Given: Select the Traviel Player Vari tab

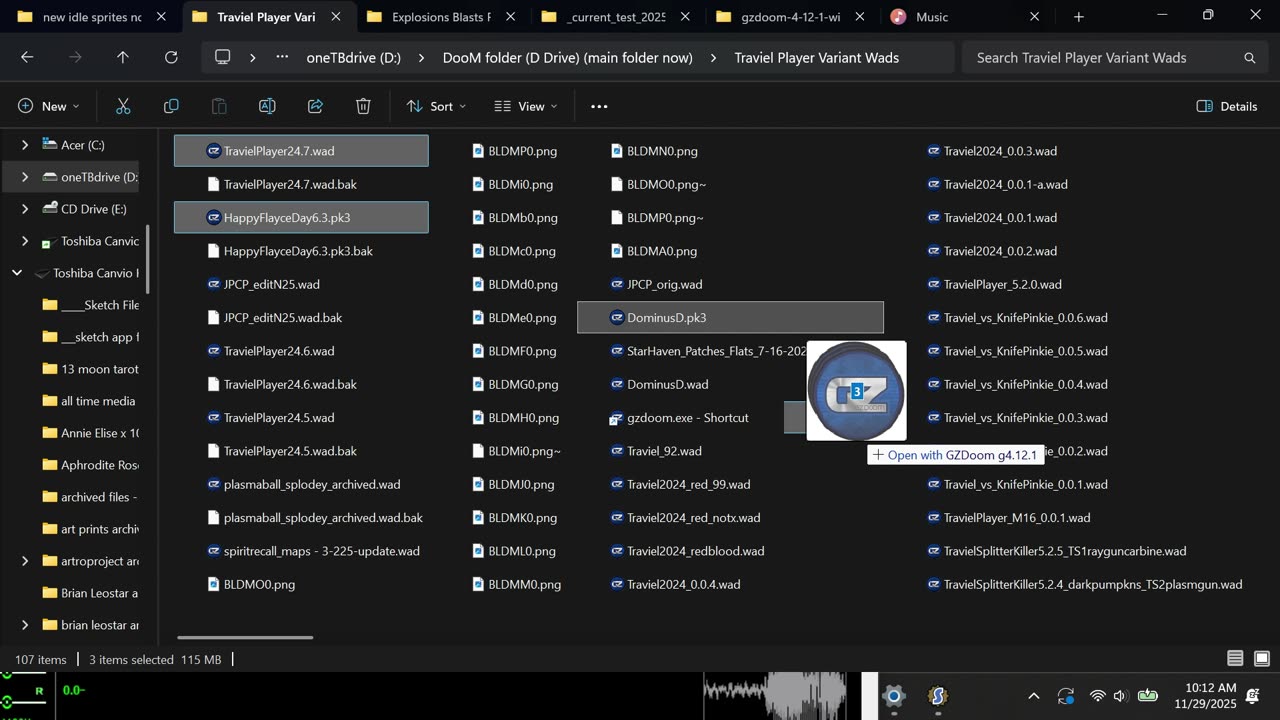Looking at the screenshot, I should 266,17.
